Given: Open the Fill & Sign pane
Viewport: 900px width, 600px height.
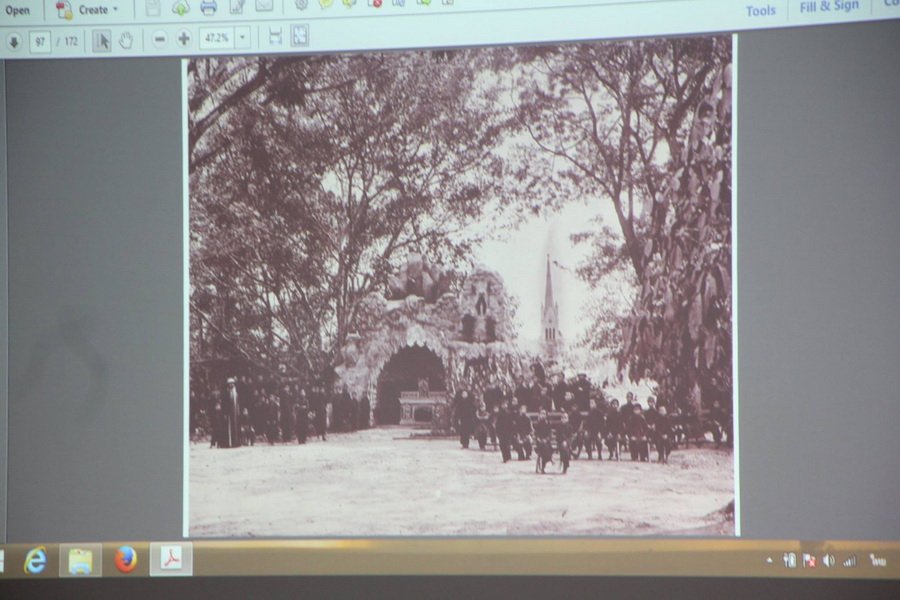Looking at the screenshot, I should [829, 6].
